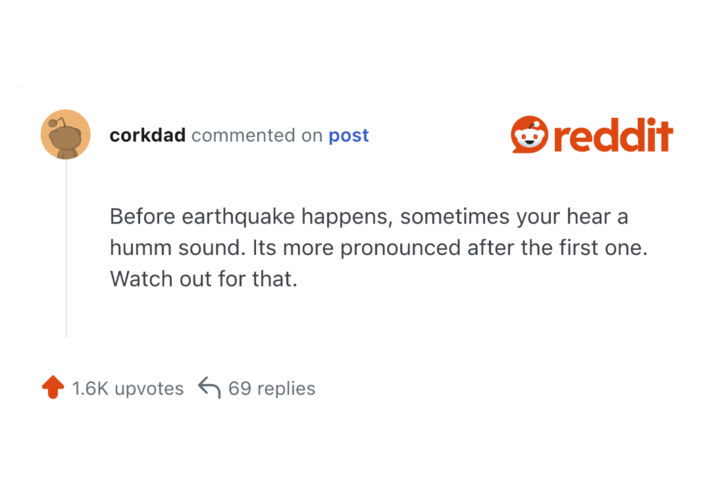Click the reply arrow icon
The height and width of the screenshot is (498, 716).
click(209, 388)
